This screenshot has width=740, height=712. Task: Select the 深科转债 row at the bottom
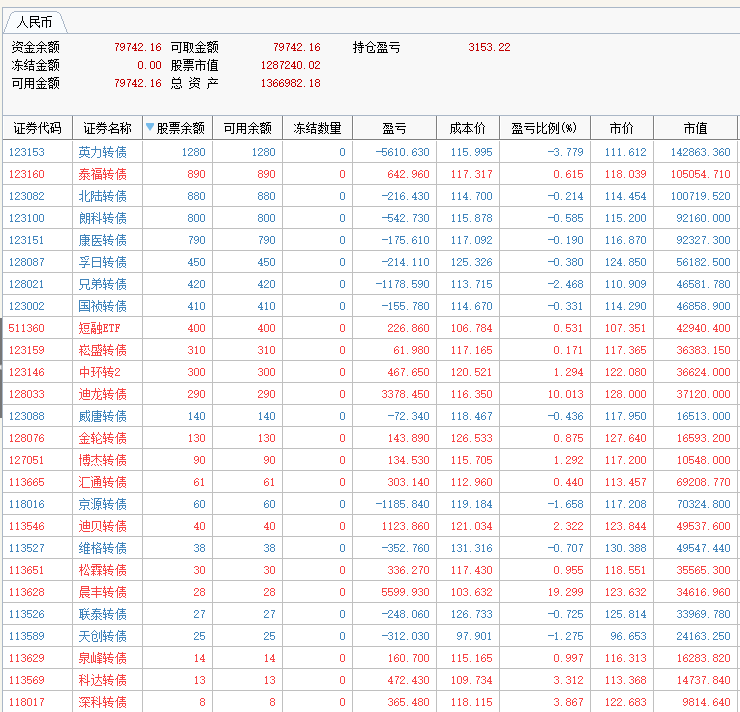pyautogui.click(x=102, y=702)
